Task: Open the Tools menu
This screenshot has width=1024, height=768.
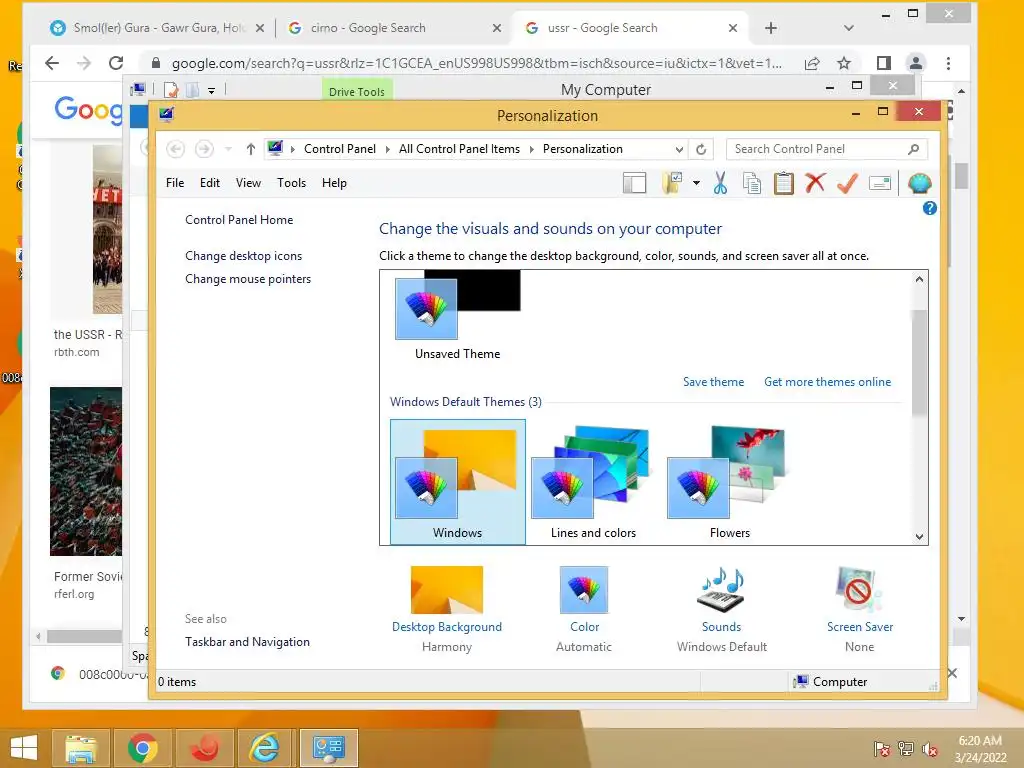Action: tap(291, 183)
